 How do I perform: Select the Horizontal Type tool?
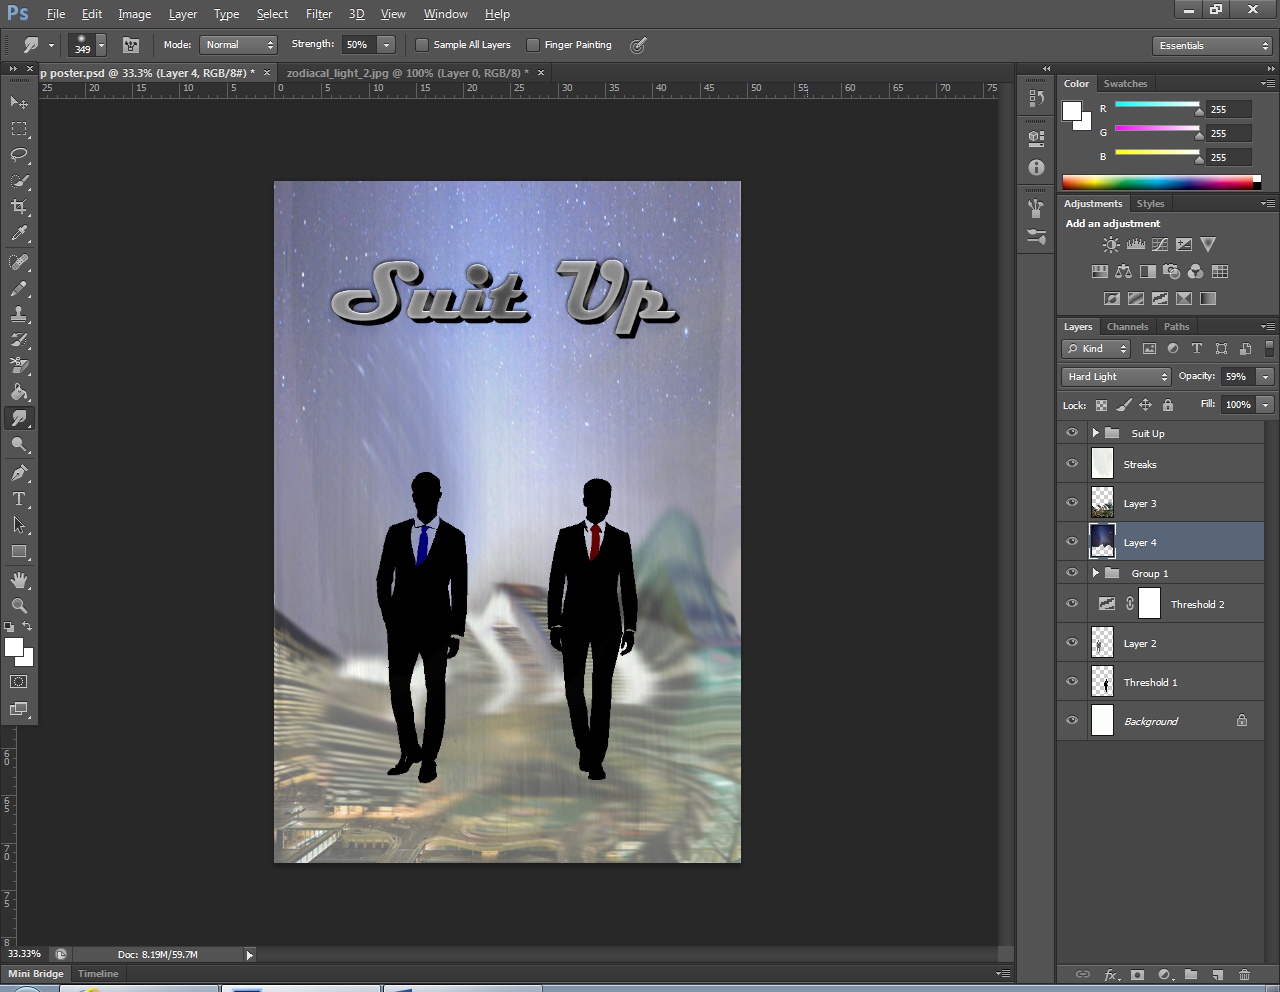(19, 499)
